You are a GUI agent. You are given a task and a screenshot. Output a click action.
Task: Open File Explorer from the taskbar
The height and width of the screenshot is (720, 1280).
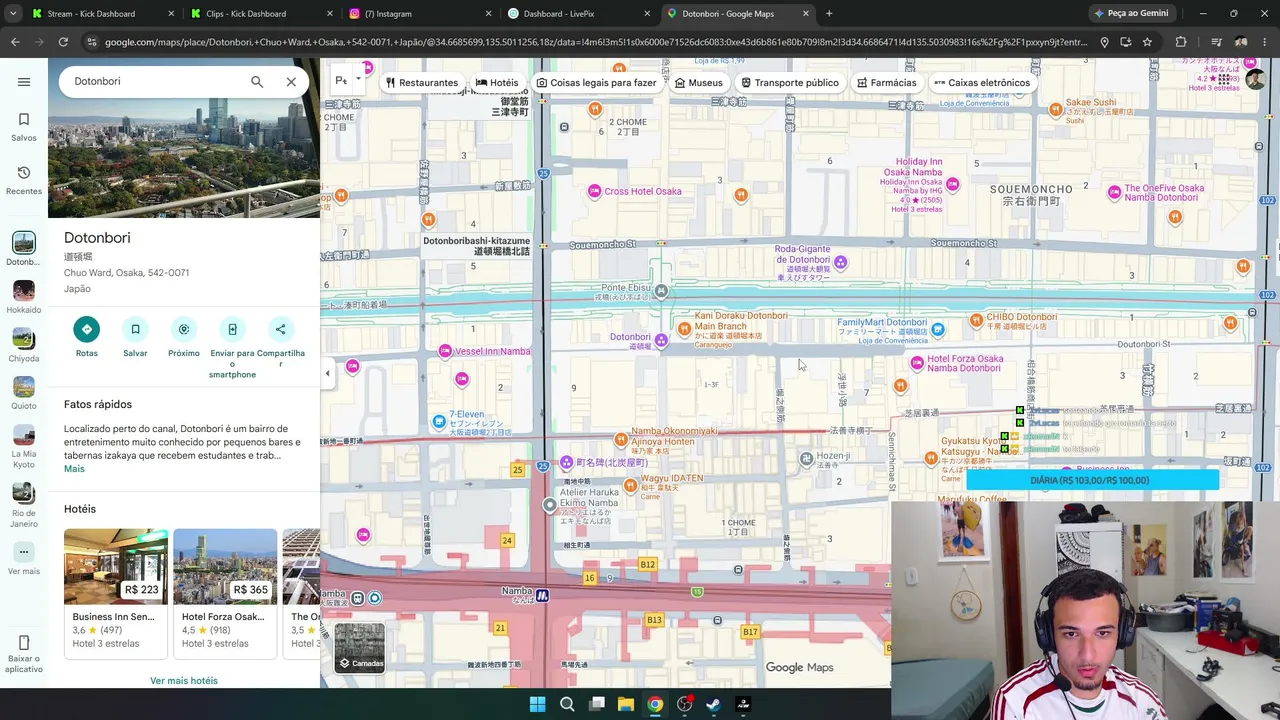626,704
